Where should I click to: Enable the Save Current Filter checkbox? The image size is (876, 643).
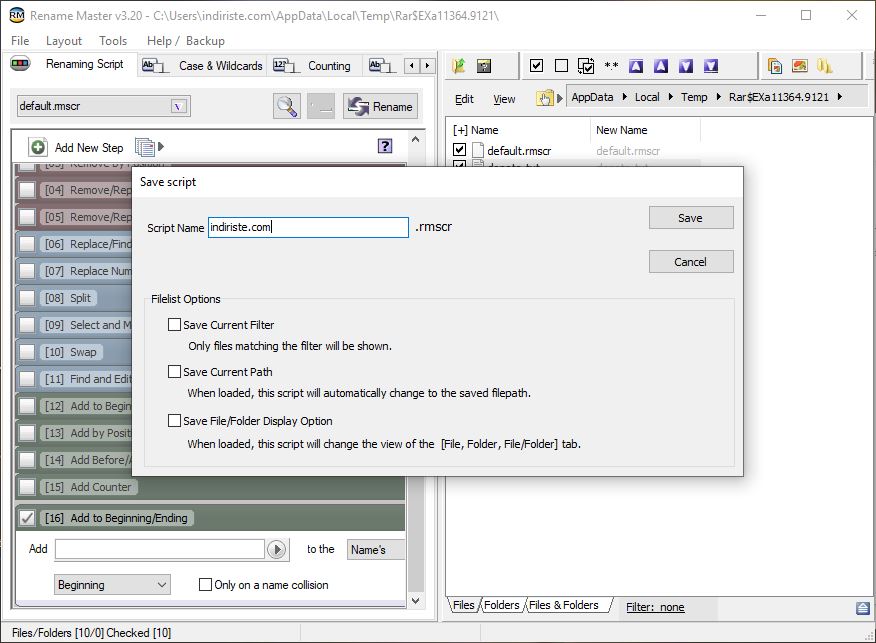click(174, 325)
